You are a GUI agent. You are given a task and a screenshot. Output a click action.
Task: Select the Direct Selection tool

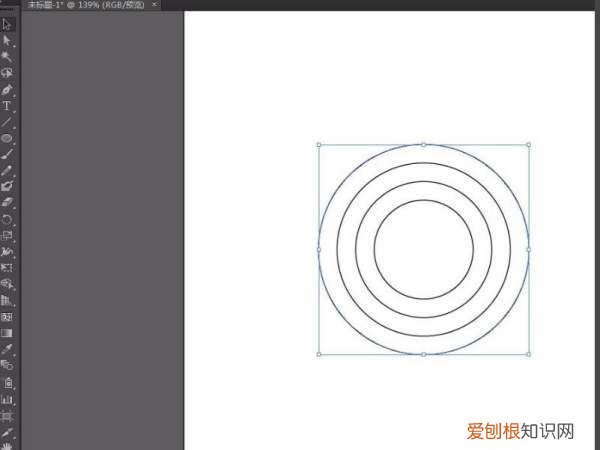click(7, 40)
